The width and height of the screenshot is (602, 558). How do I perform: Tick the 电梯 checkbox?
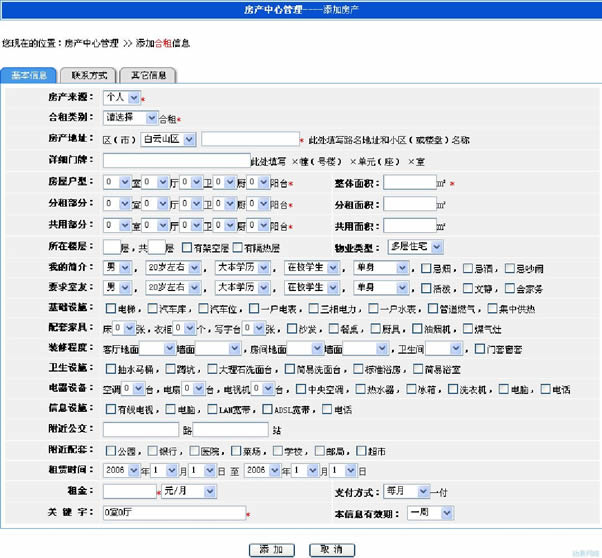pyautogui.click(x=109, y=309)
